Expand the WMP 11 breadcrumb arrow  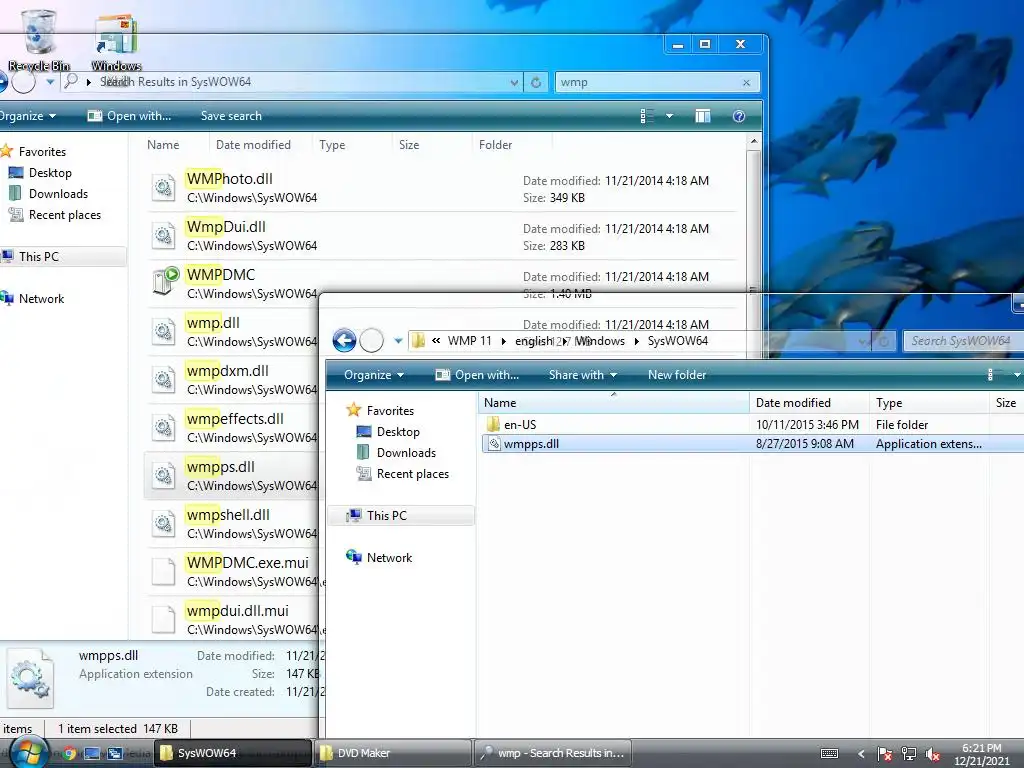click(x=504, y=341)
